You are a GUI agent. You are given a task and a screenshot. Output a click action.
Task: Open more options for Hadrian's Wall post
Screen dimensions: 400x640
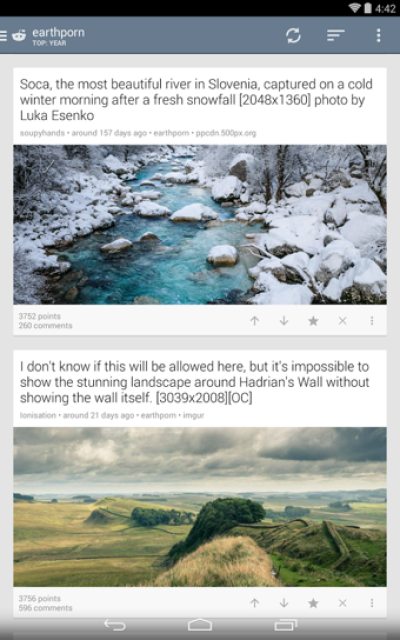[x=372, y=603]
